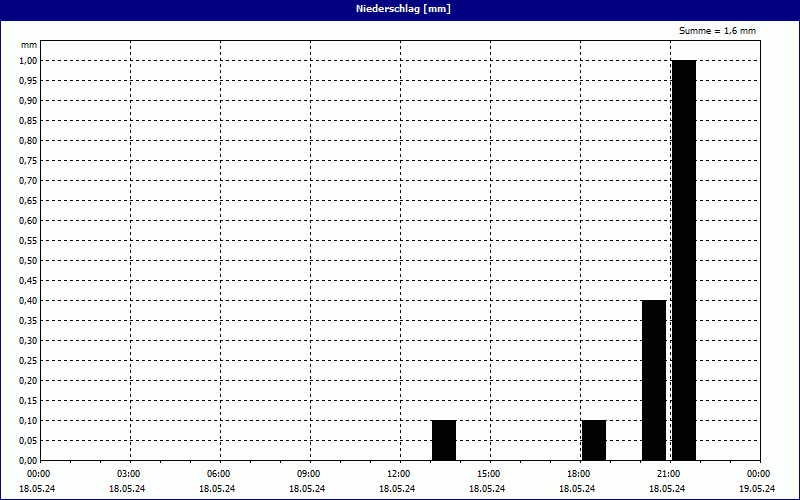Select the 0,10 y-axis value
800x500 pixels.
29,420
